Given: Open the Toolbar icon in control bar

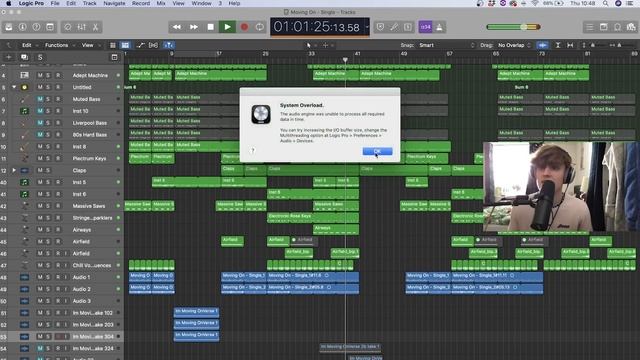Looking at the screenshot, I should [x=50, y=27].
